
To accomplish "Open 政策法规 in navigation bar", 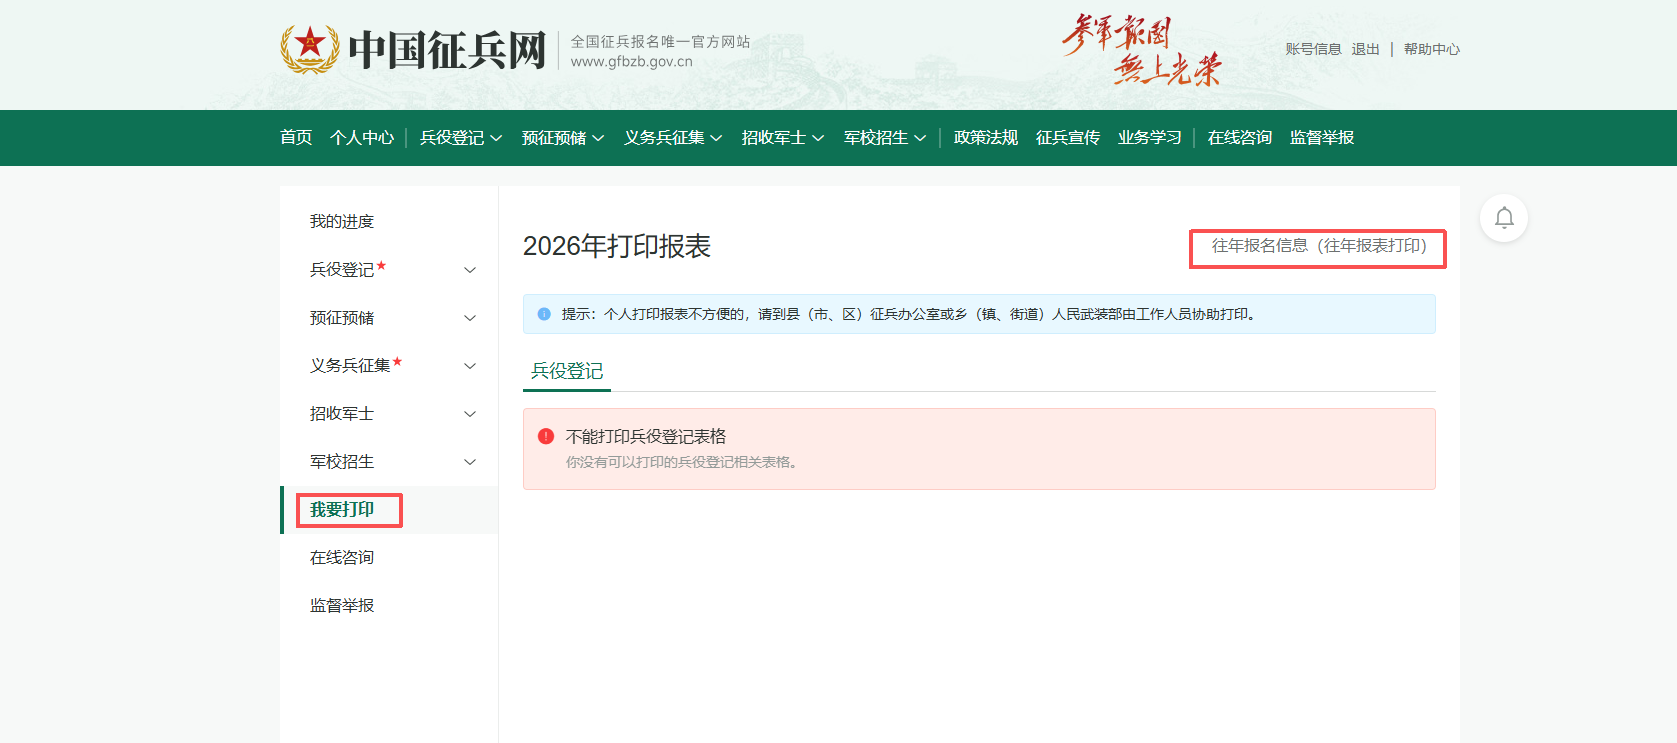I will coord(985,138).
